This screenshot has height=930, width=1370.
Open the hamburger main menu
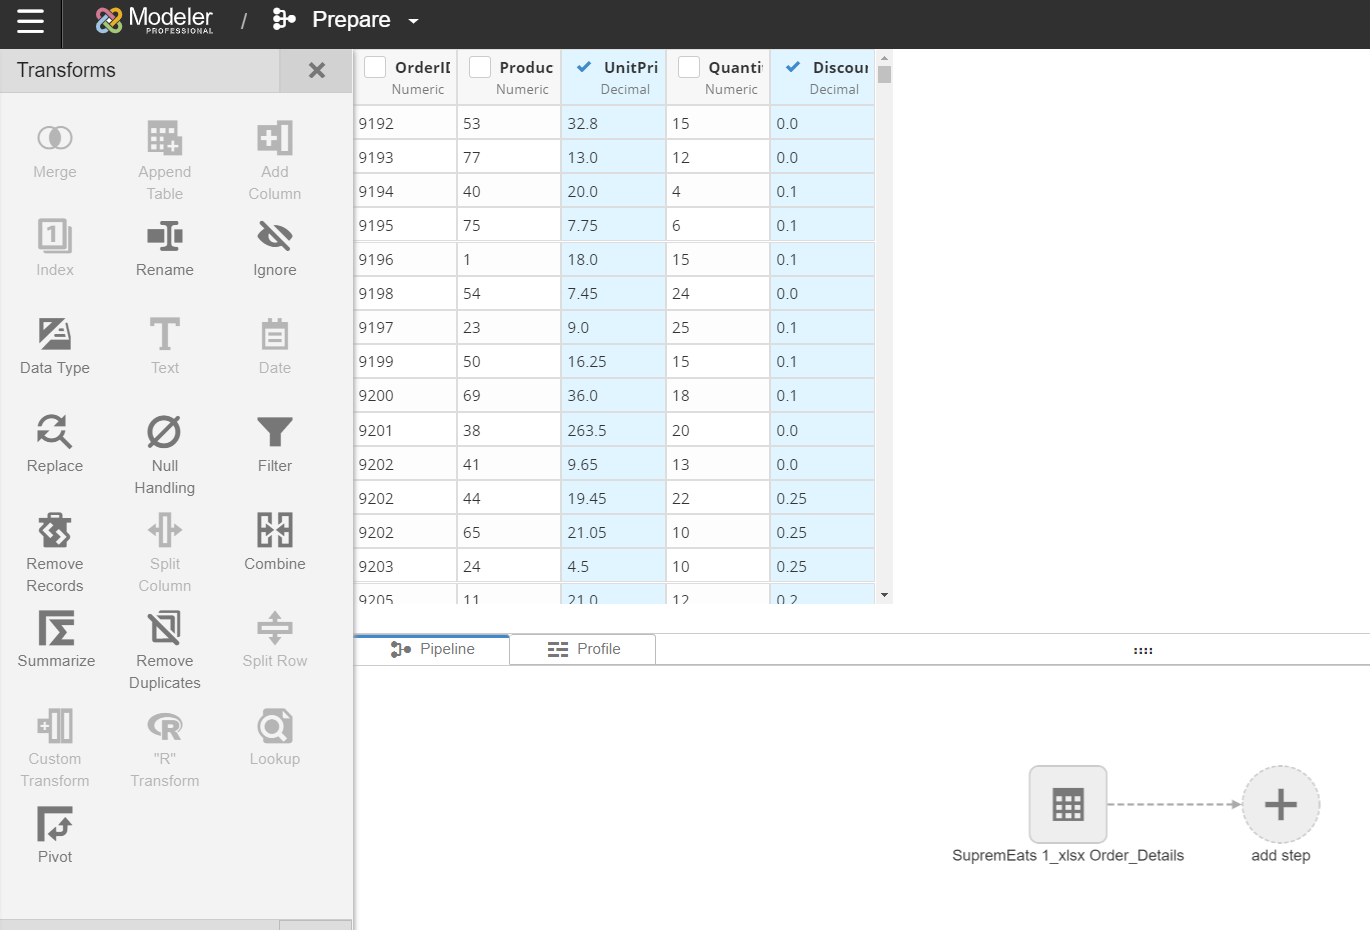coord(30,21)
